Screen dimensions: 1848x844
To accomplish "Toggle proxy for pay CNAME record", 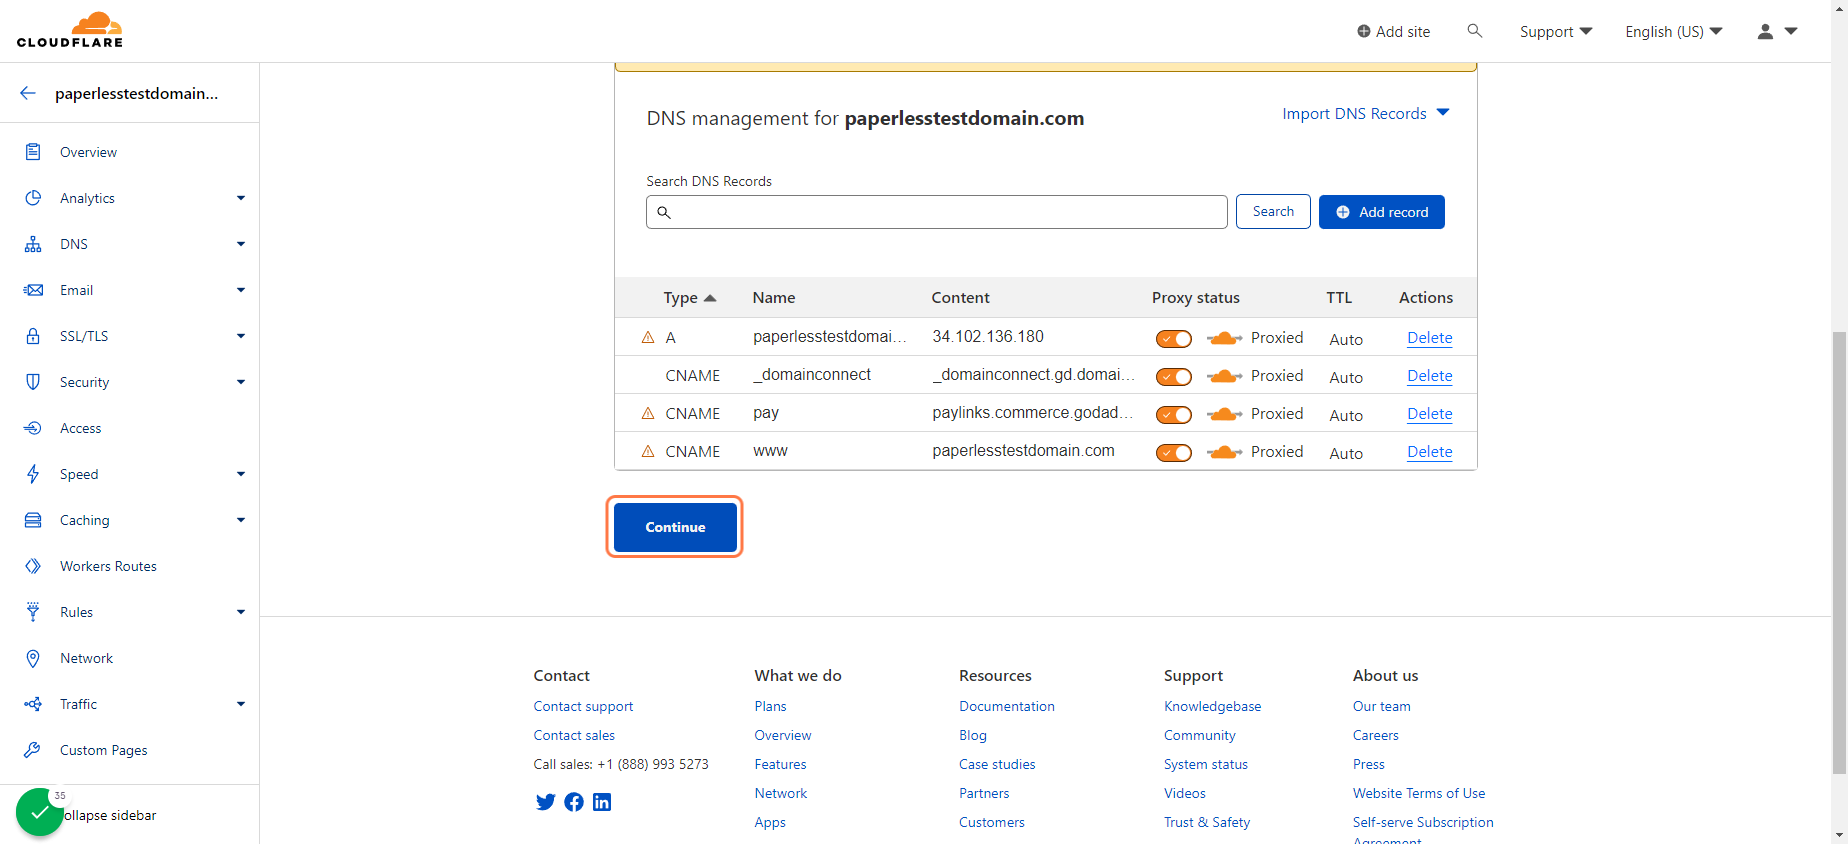I will point(1174,415).
